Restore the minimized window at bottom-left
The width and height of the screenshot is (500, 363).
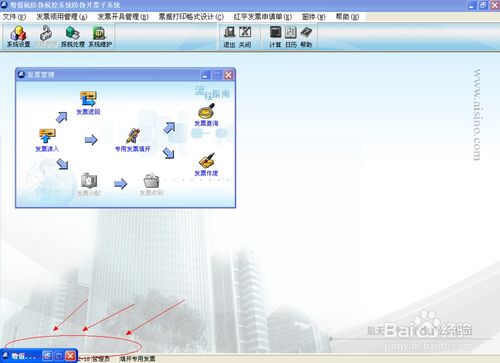(x=47, y=356)
